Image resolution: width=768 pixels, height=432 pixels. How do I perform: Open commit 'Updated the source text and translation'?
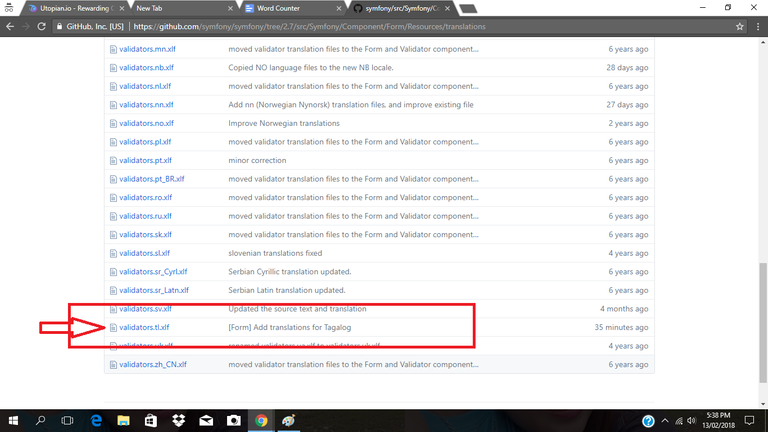tap(297, 309)
